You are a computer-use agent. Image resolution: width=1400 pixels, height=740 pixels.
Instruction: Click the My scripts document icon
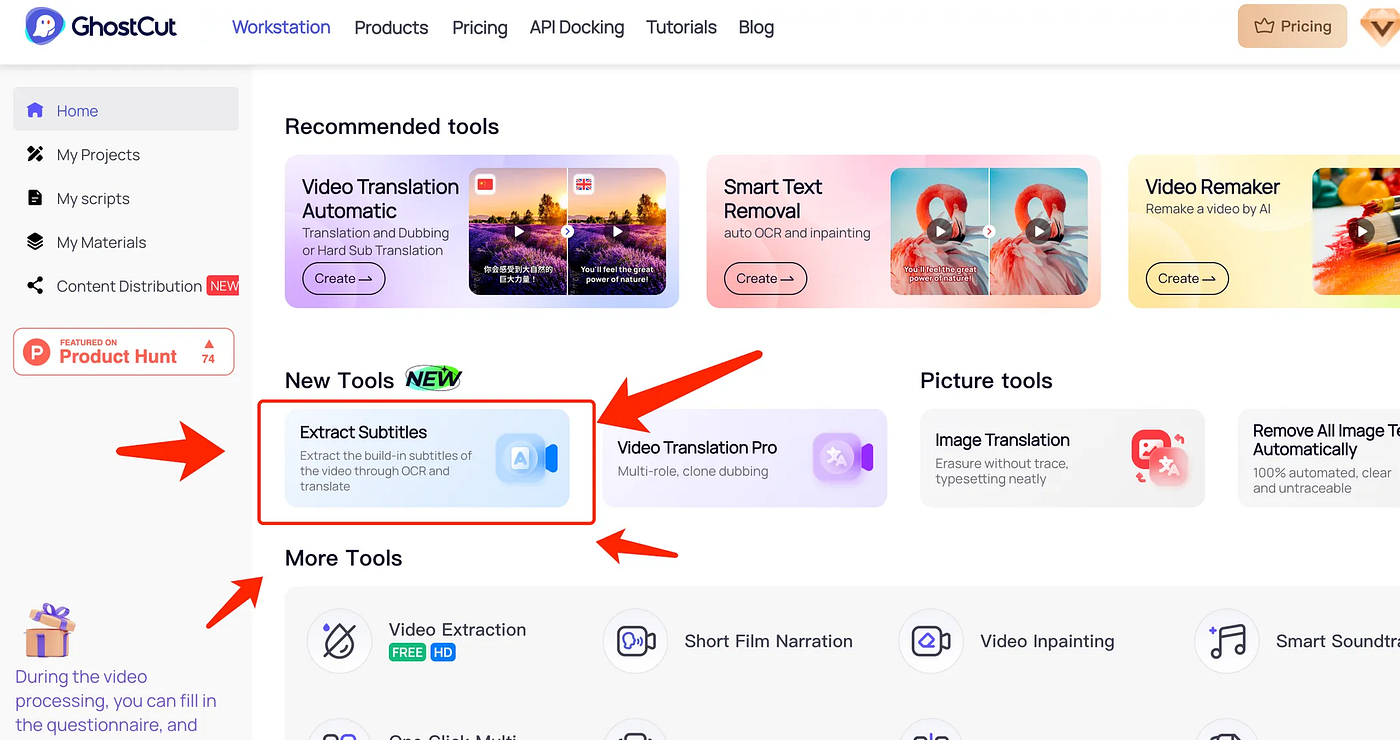pos(35,198)
